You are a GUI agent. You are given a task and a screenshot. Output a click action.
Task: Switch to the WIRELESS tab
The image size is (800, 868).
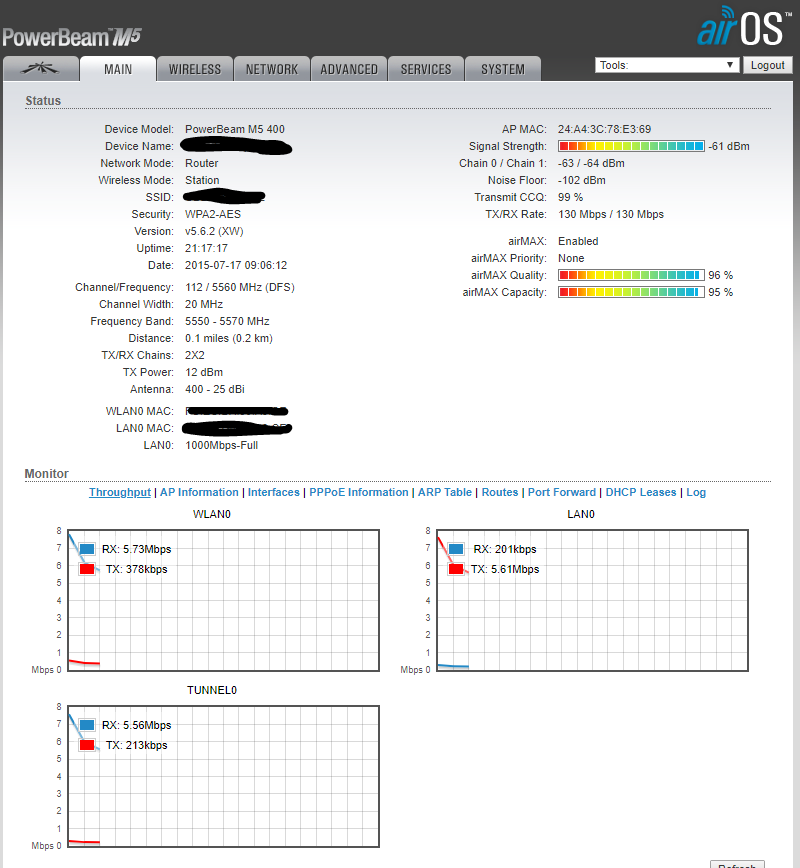[195, 69]
